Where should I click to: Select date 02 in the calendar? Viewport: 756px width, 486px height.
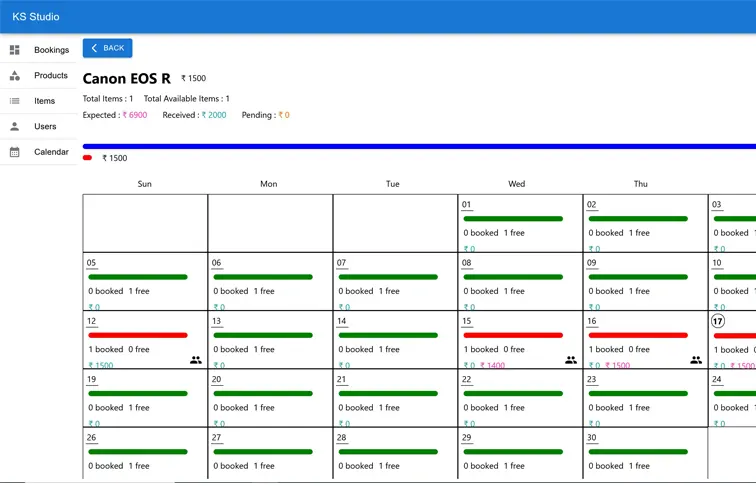tap(592, 204)
